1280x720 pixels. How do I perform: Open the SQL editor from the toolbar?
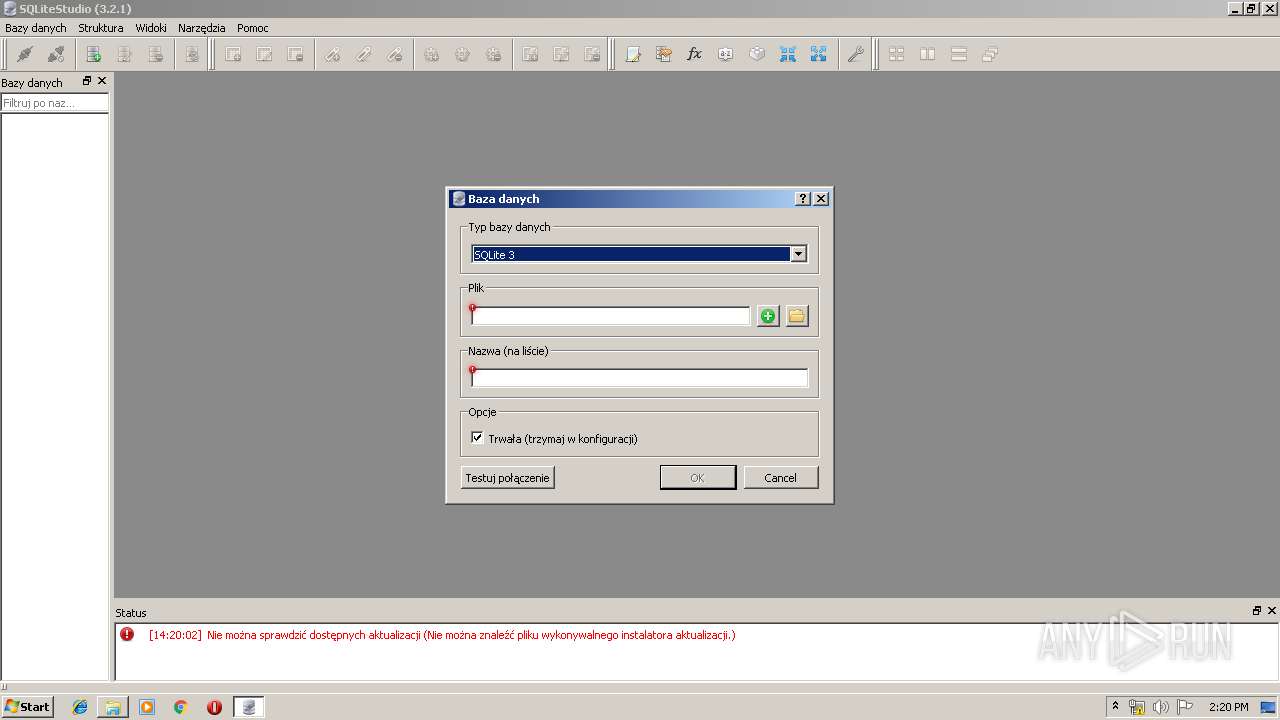click(633, 55)
